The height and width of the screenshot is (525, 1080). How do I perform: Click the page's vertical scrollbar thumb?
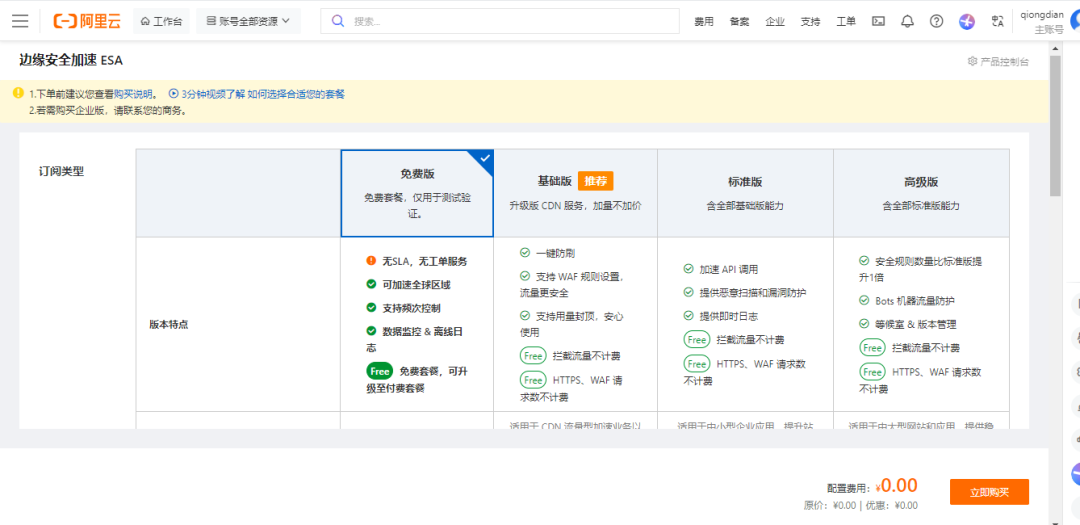coord(1055,125)
